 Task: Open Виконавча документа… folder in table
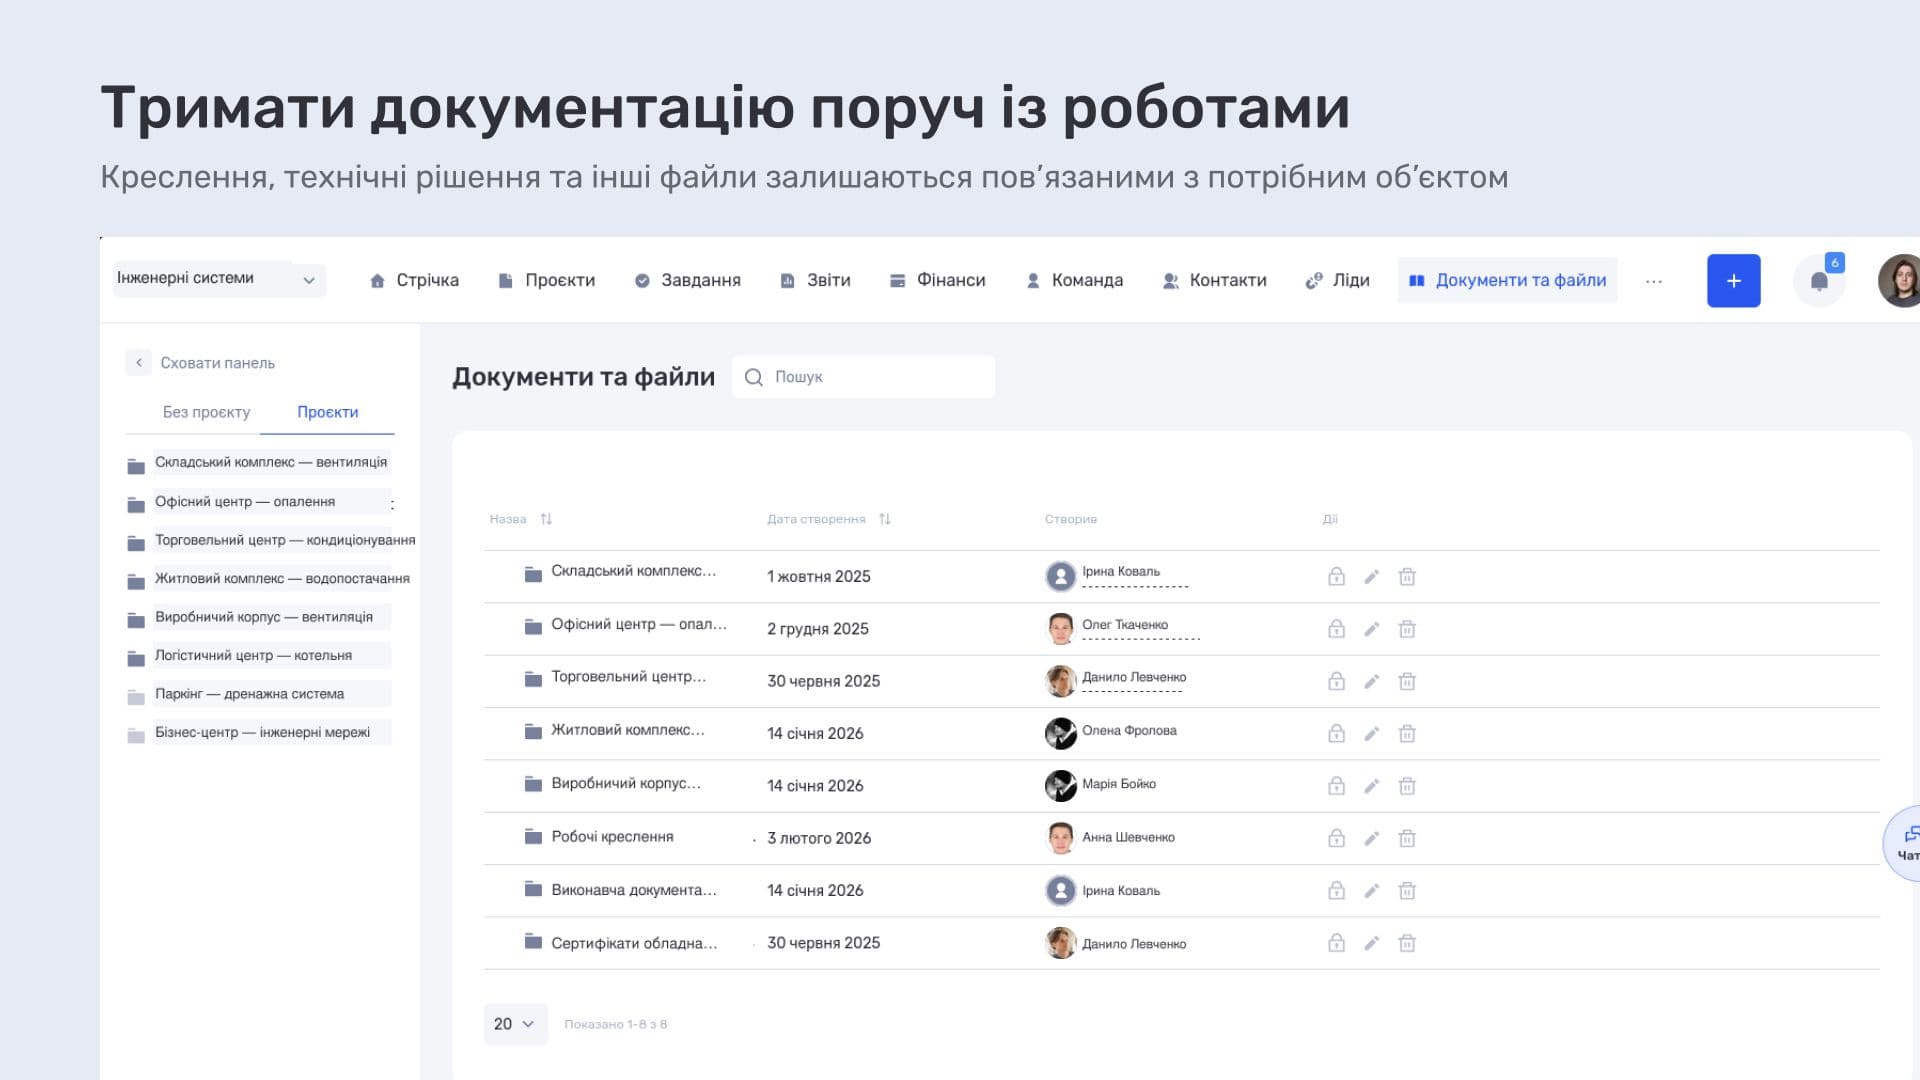pos(634,890)
